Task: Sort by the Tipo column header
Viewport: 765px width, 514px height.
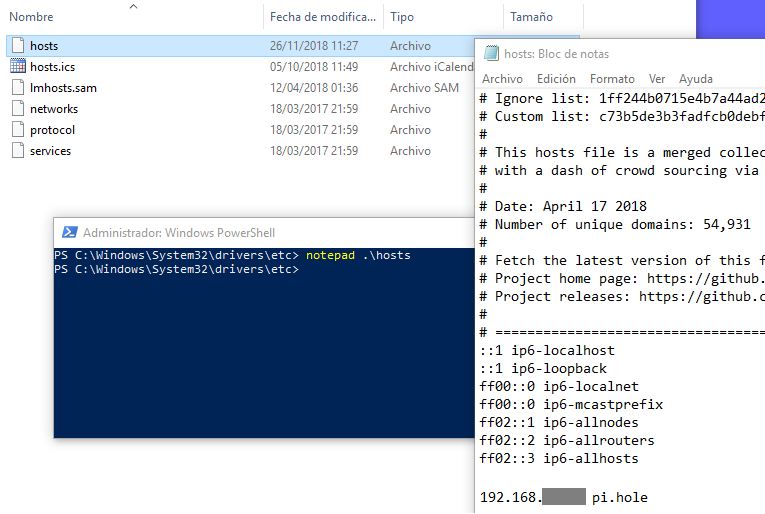Action: [x=402, y=17]
